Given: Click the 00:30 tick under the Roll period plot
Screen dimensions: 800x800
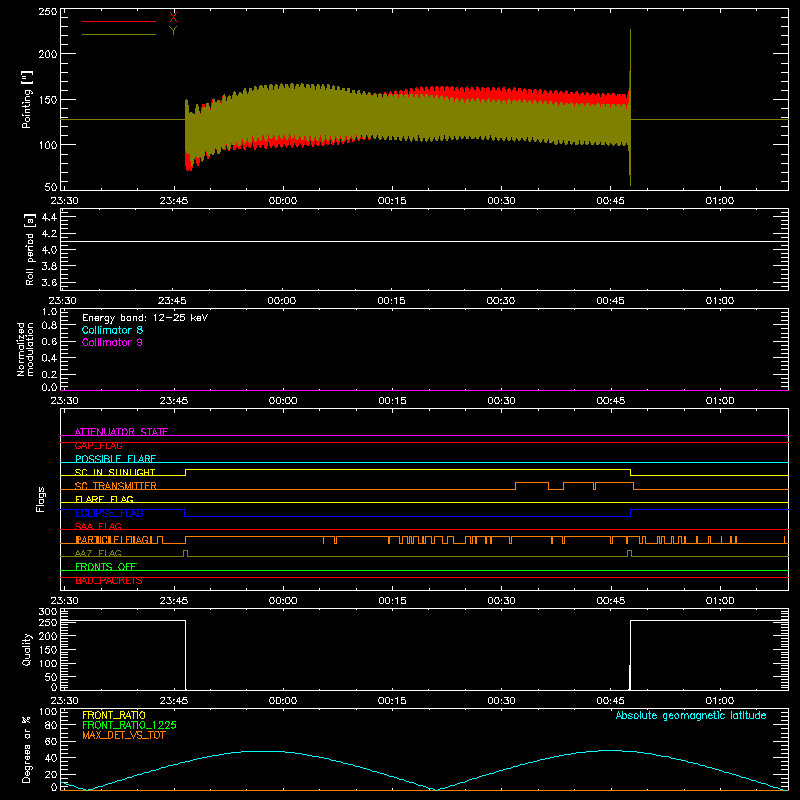Looking at the screenshot, I should tap(501, 301).
